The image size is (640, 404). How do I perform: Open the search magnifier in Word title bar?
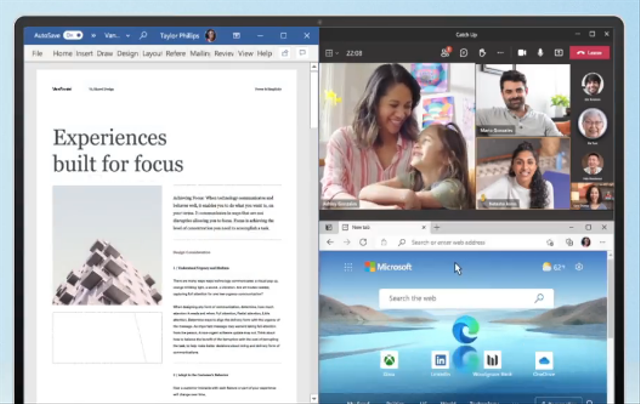click(143, 36)
